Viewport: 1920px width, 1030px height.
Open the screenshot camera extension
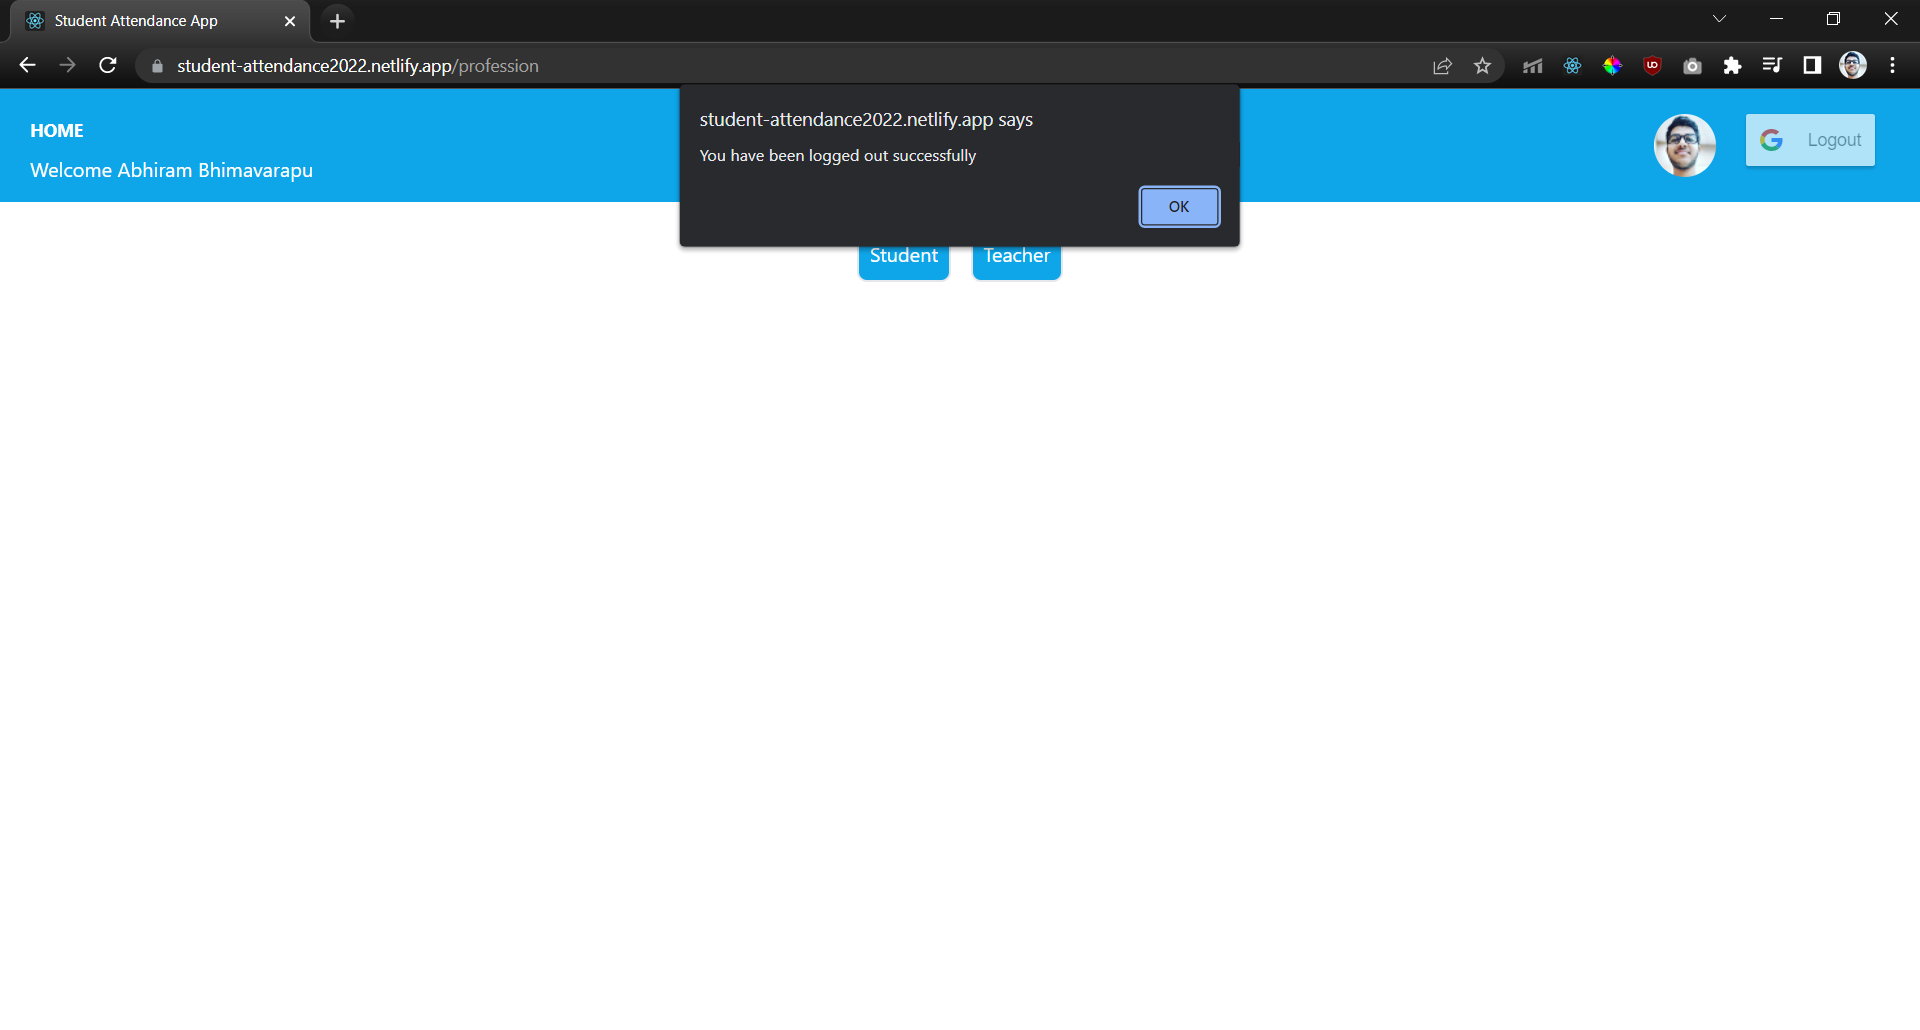tap(1692, 65)
